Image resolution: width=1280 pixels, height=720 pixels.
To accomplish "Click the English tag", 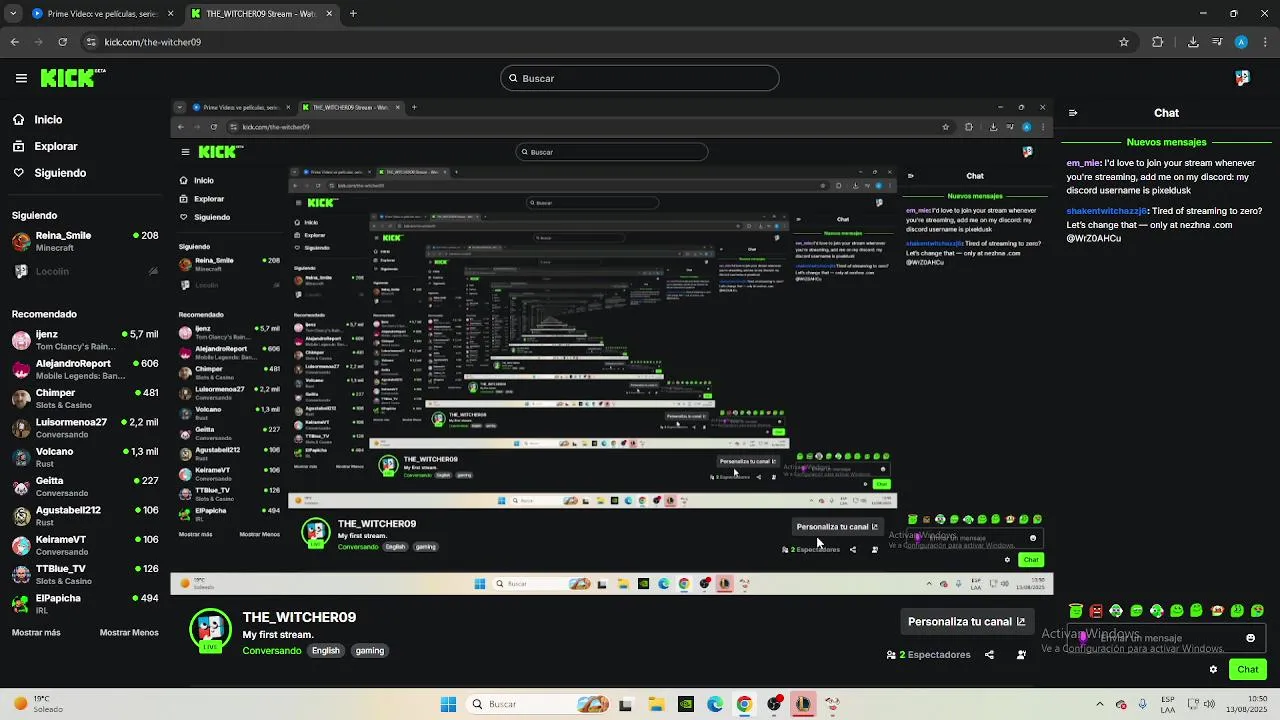I will 326,651.
